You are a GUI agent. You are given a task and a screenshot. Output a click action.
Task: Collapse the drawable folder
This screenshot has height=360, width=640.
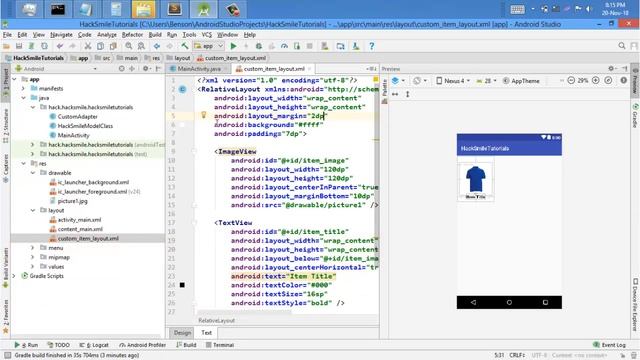tap(33, 173)
